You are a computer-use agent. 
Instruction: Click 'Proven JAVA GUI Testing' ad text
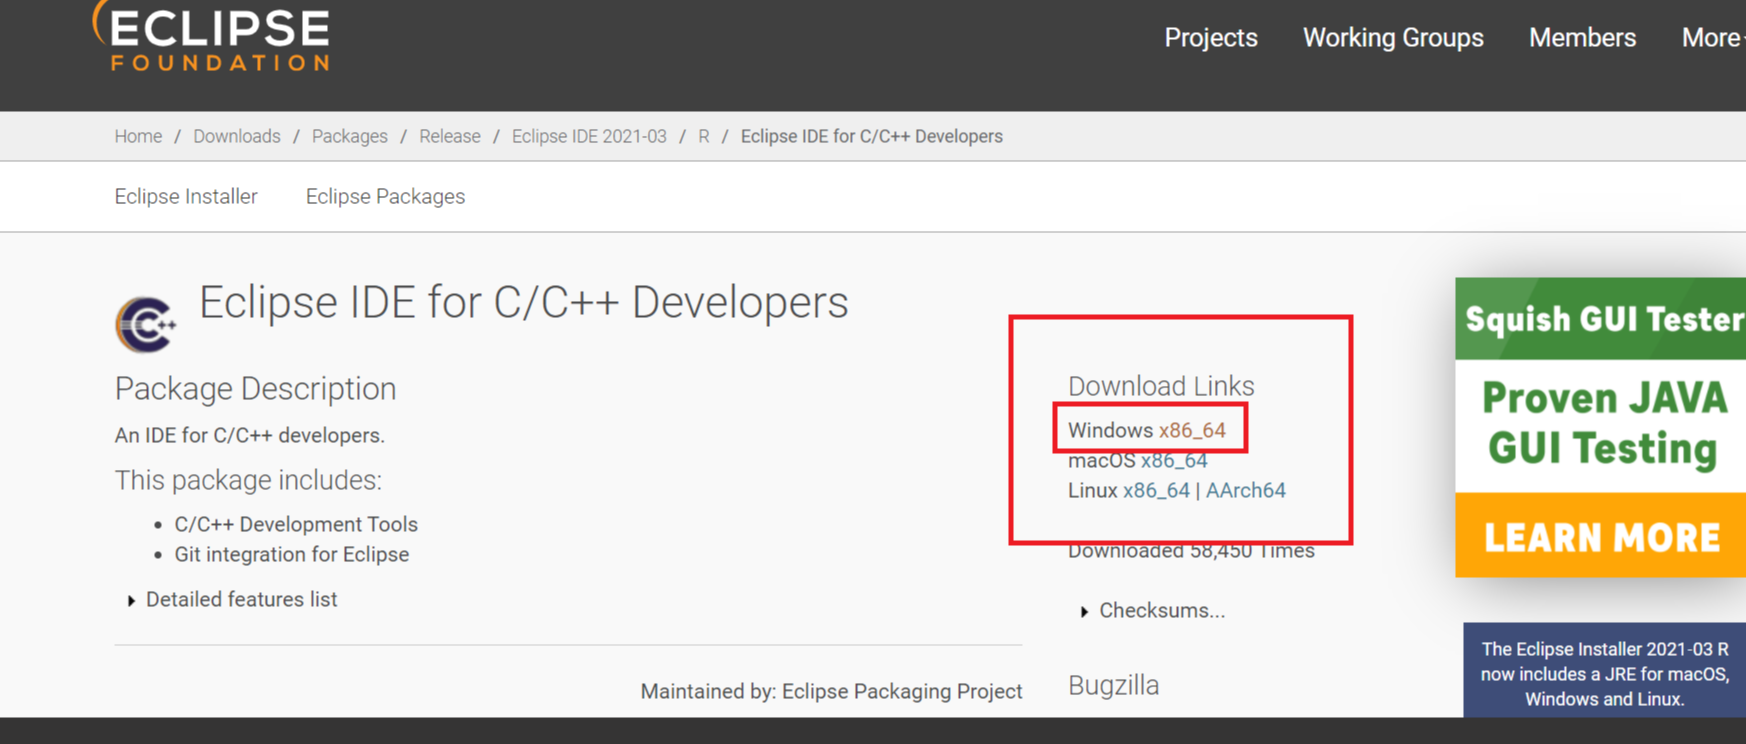coord(1604,423)
